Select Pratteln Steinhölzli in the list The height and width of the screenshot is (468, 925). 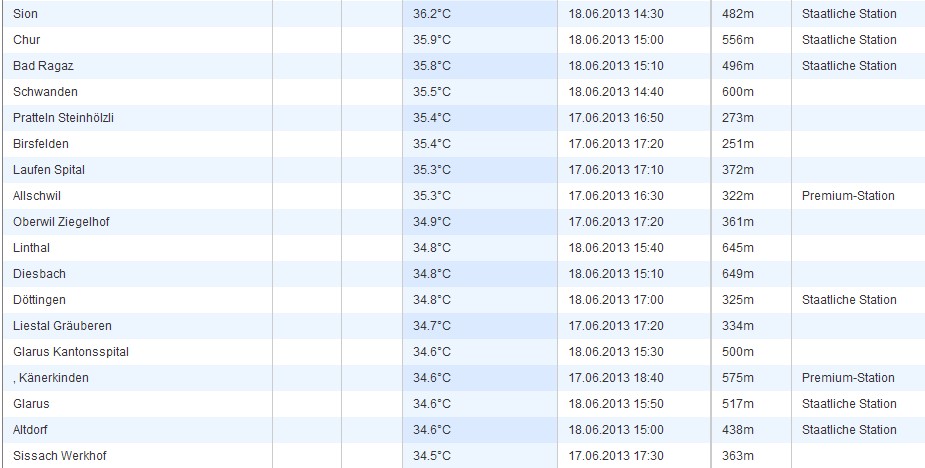click(x=63, y=118)
